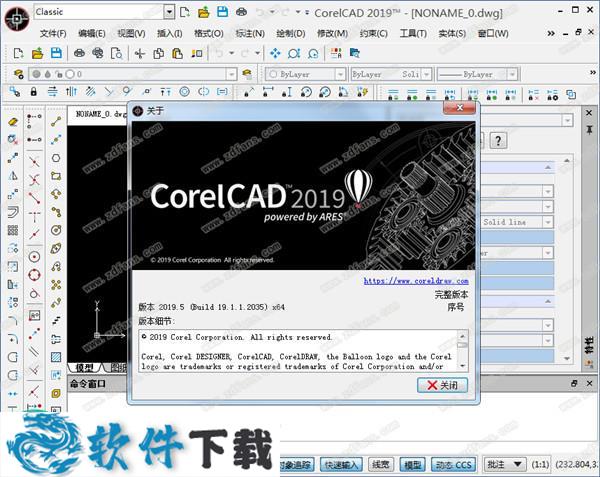Enable the Center entity snap icon
This screenshot has width=600, height=477.
tap(34, 257)
